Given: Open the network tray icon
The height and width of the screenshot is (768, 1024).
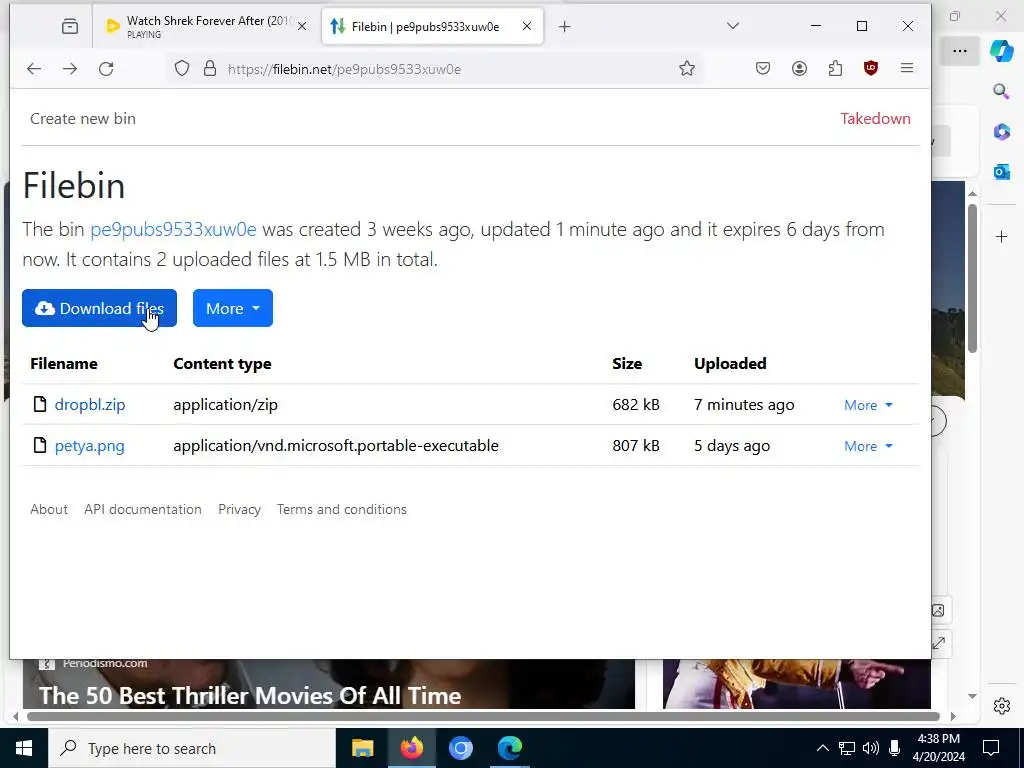Looking at the screenshot, I should click(x=847, y=748).
